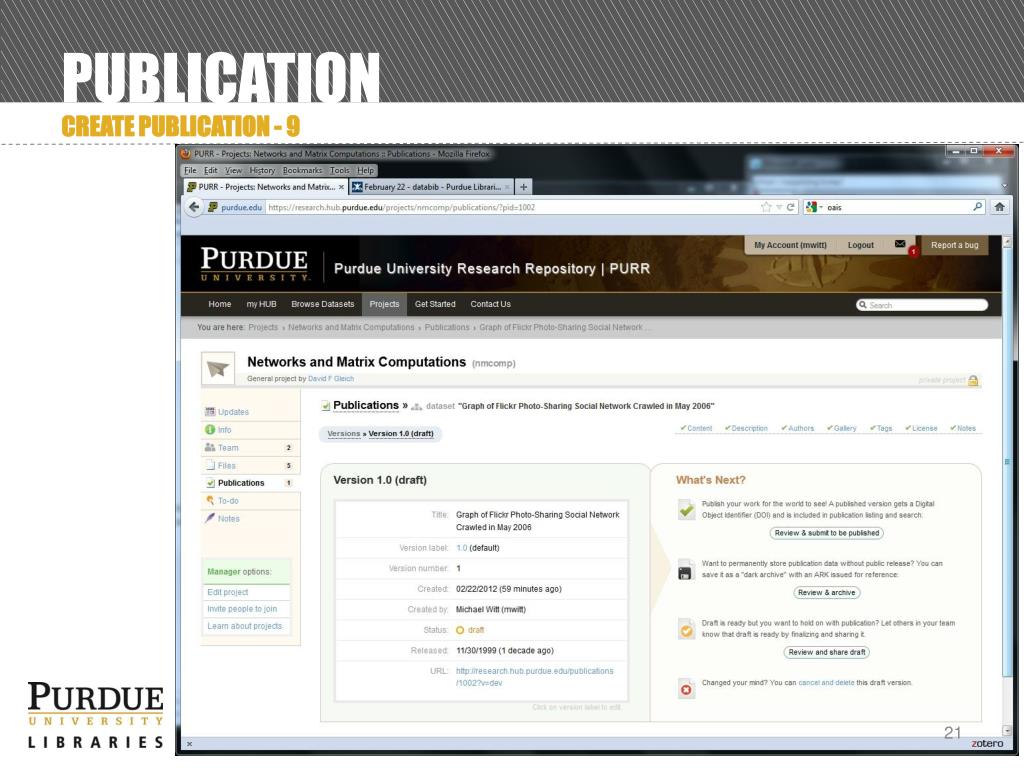Click the Versions link
Screen dimensions: 1024x768
point(344,434)
